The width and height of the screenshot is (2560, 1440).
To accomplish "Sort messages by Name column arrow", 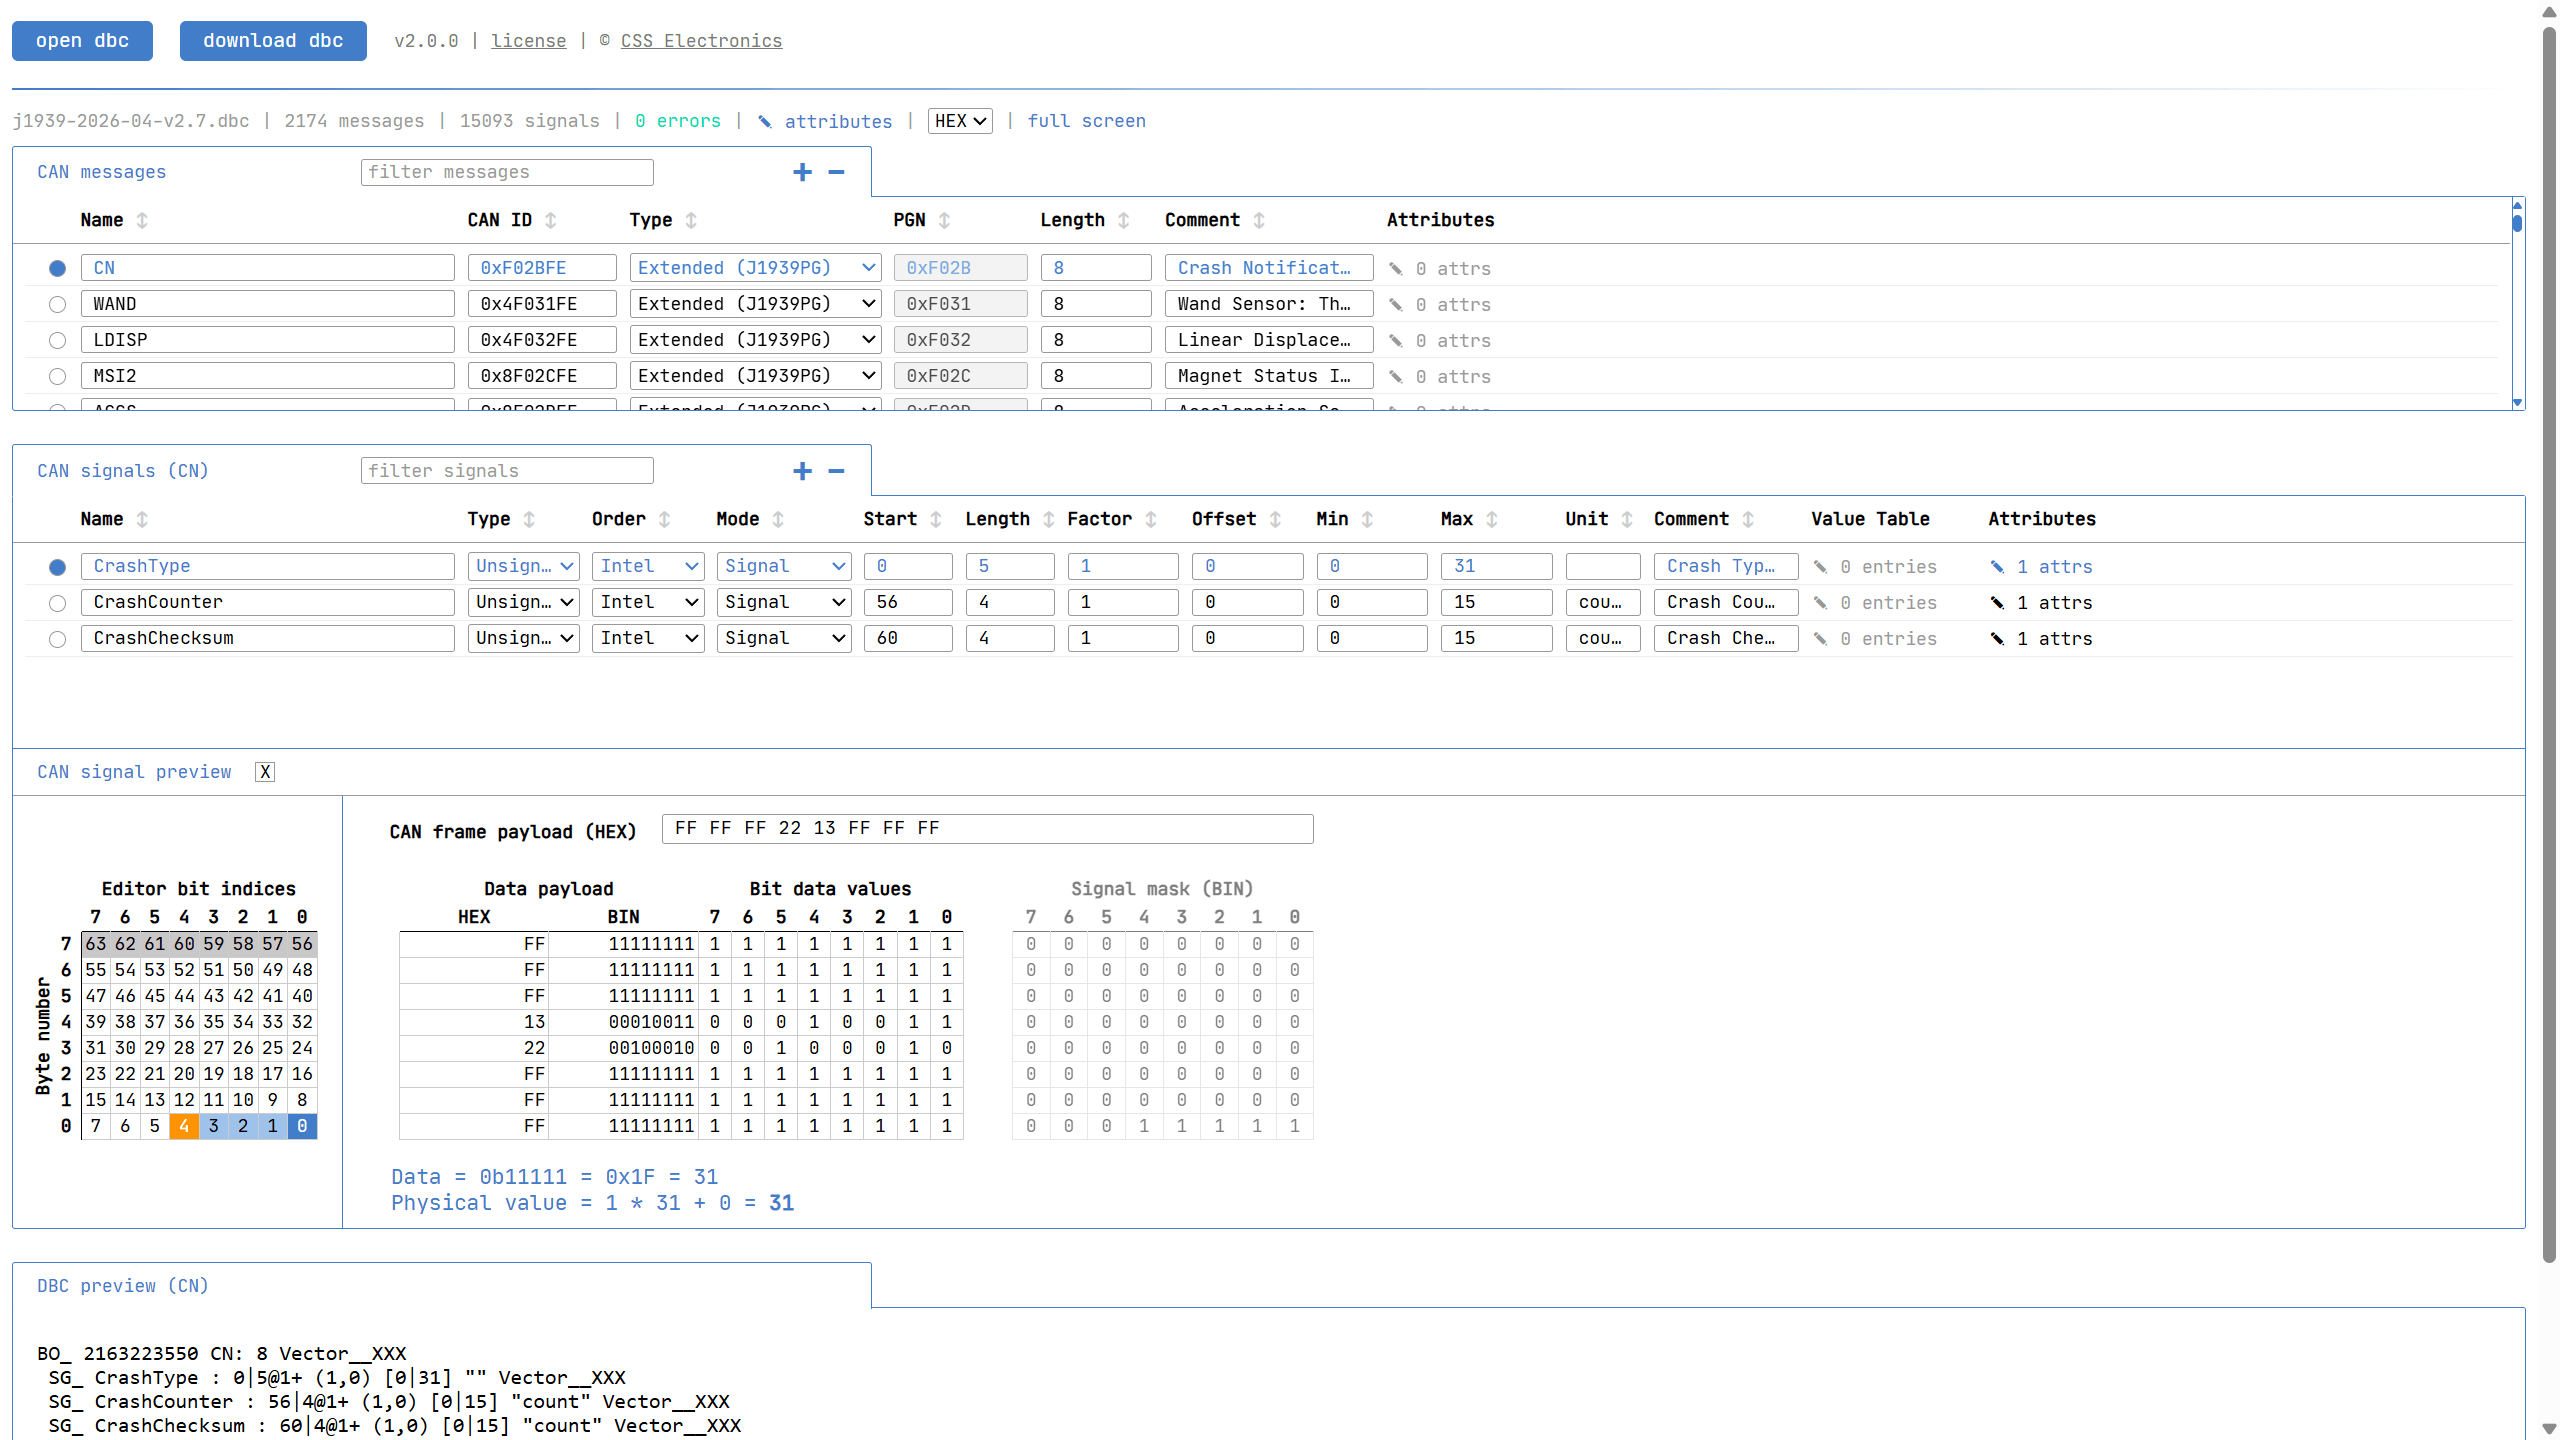I will (142, 220).
